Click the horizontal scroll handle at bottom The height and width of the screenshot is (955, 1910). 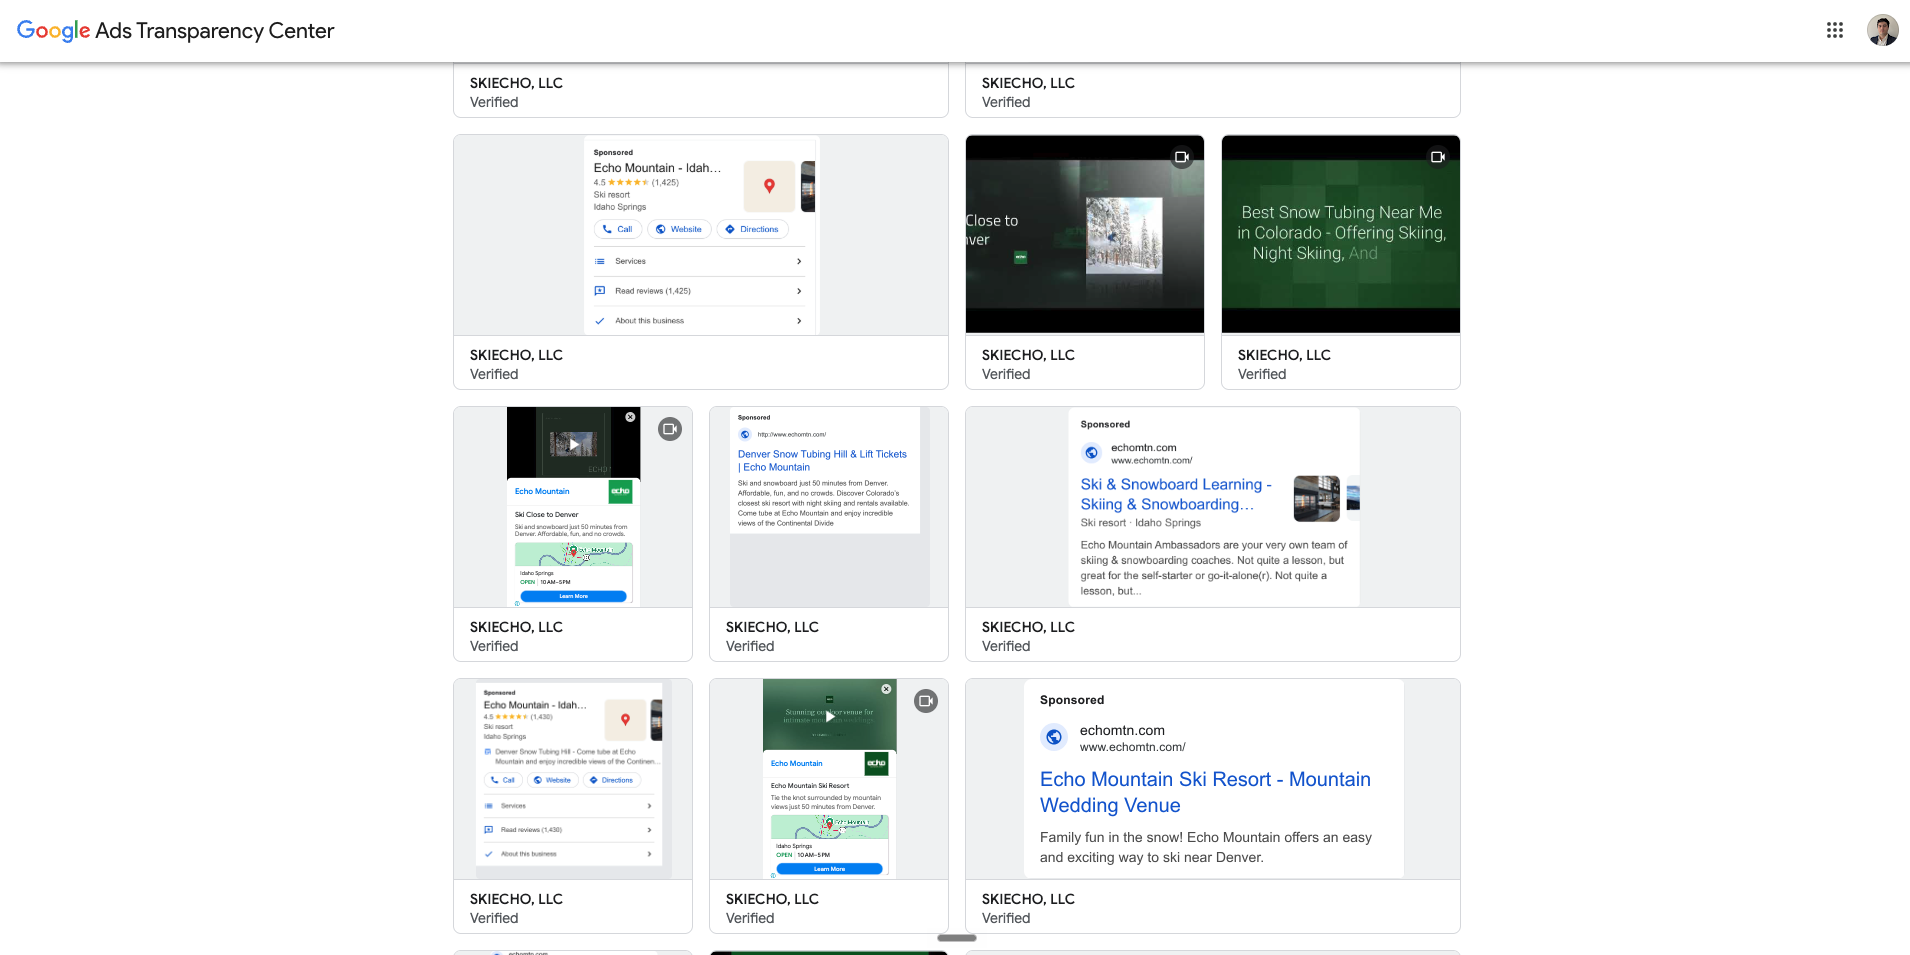coord(957,938)
